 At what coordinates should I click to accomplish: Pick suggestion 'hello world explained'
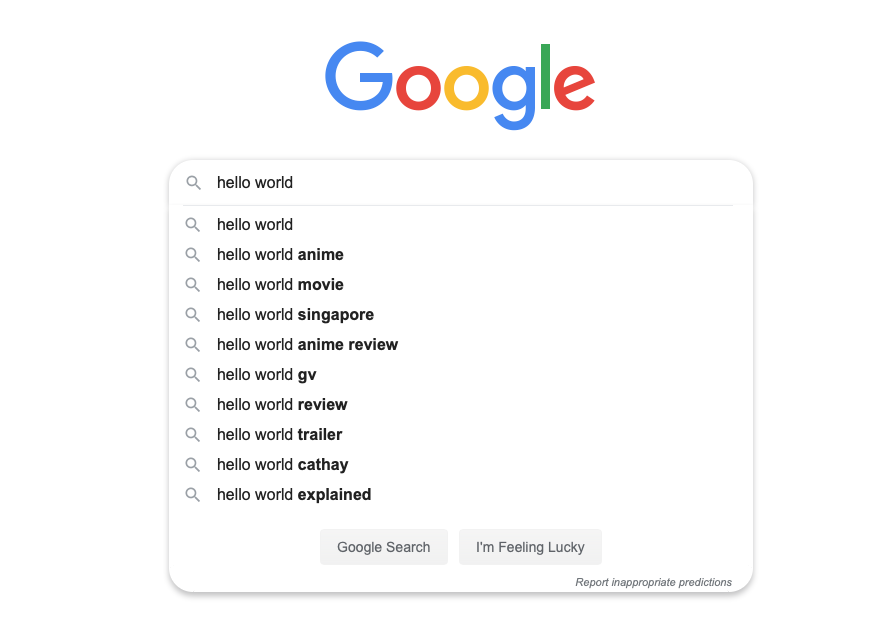(294, 495)
